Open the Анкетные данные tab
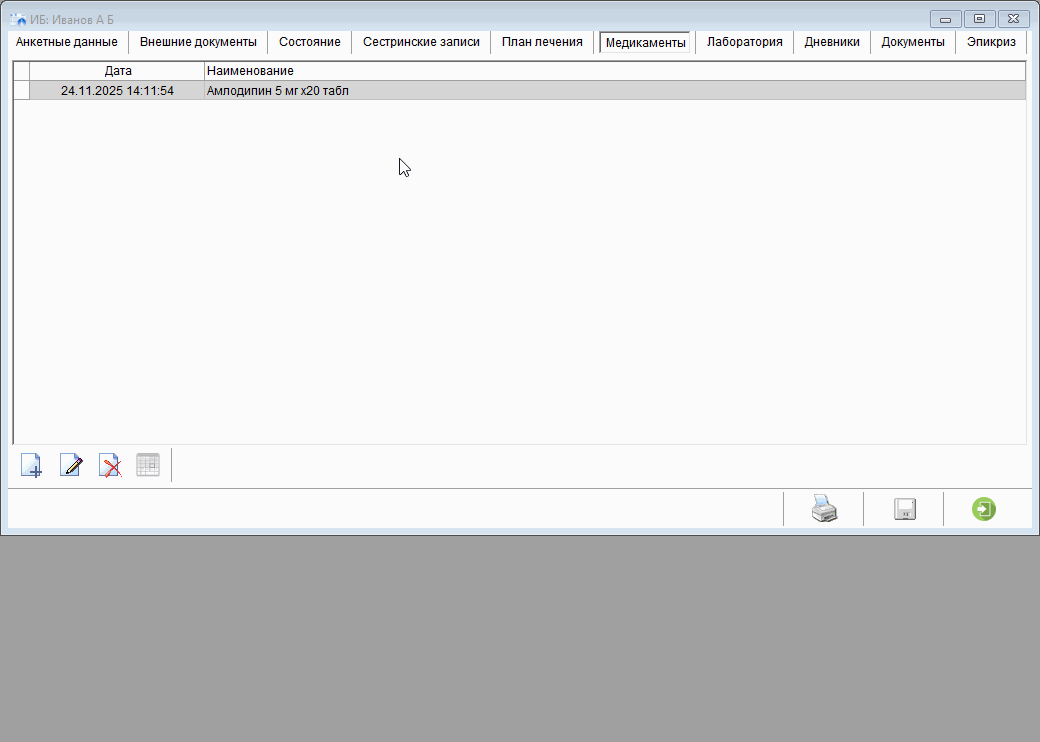The image size is (1040, 742). coord(67,42)
